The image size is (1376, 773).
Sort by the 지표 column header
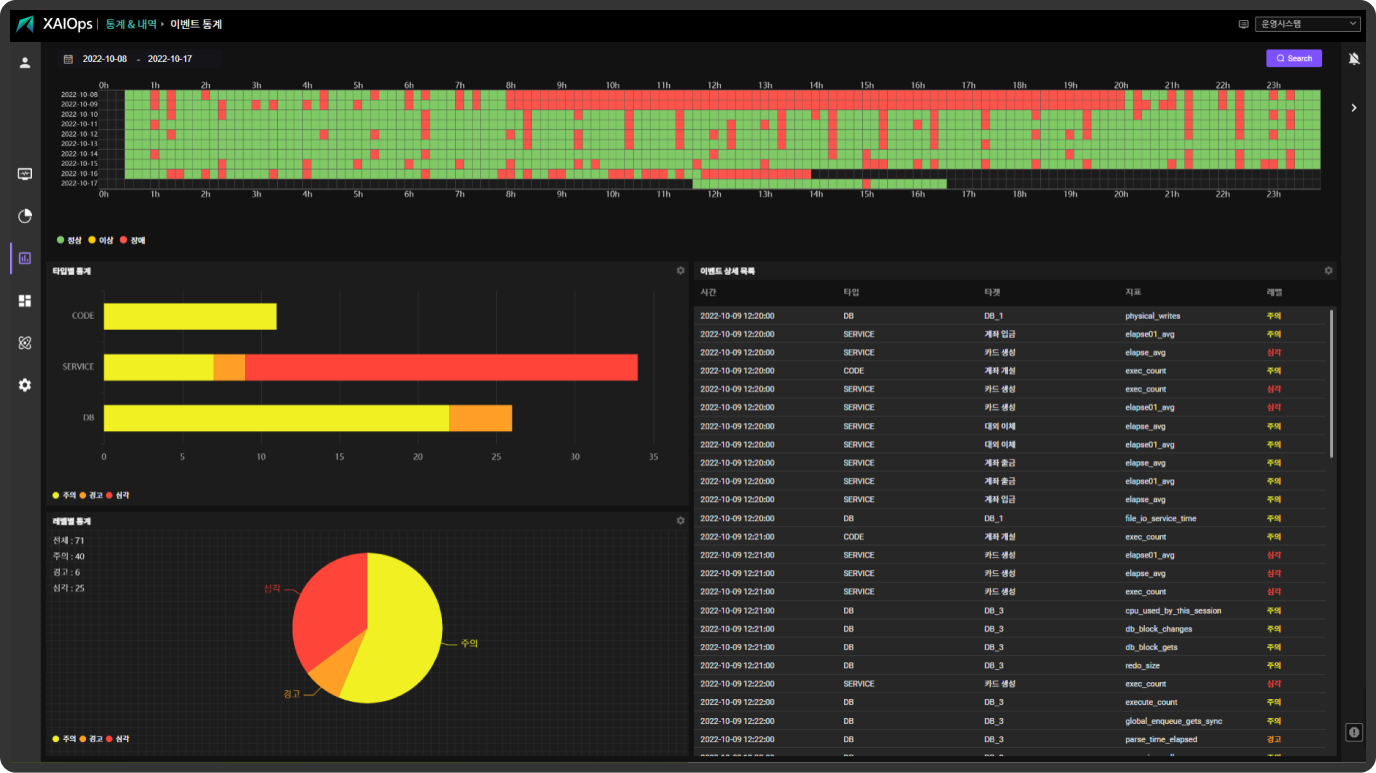coord(1133,292)
